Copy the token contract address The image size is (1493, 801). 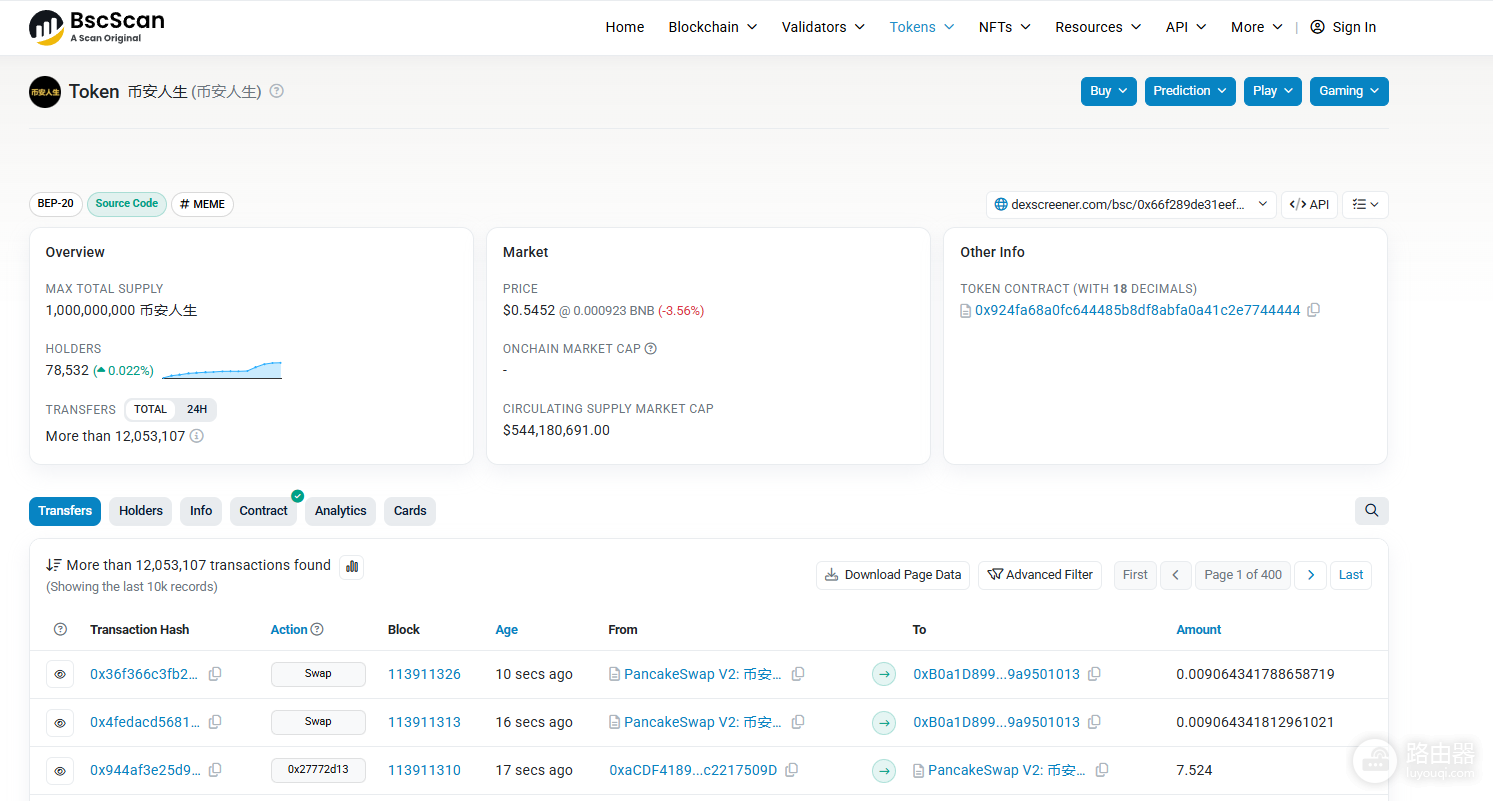[1314, 310]
